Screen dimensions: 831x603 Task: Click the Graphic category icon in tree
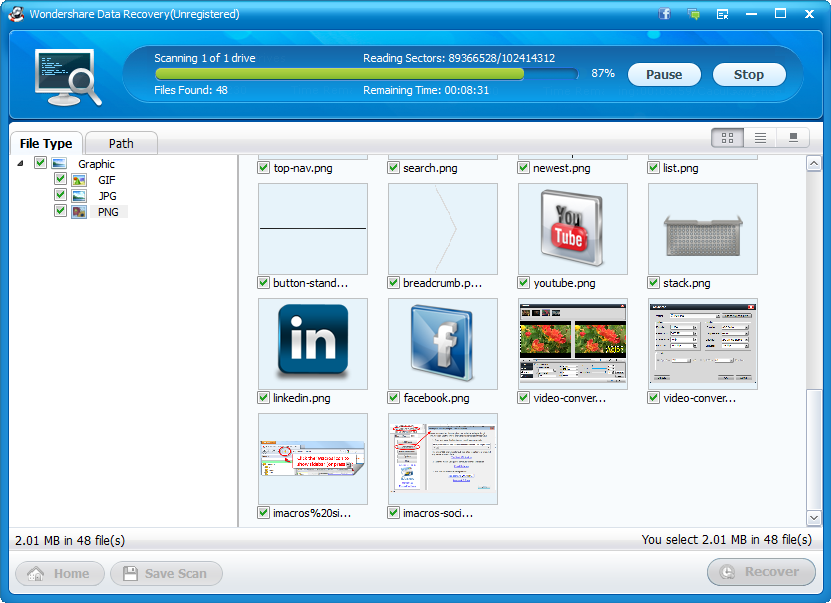click(59, 164)
